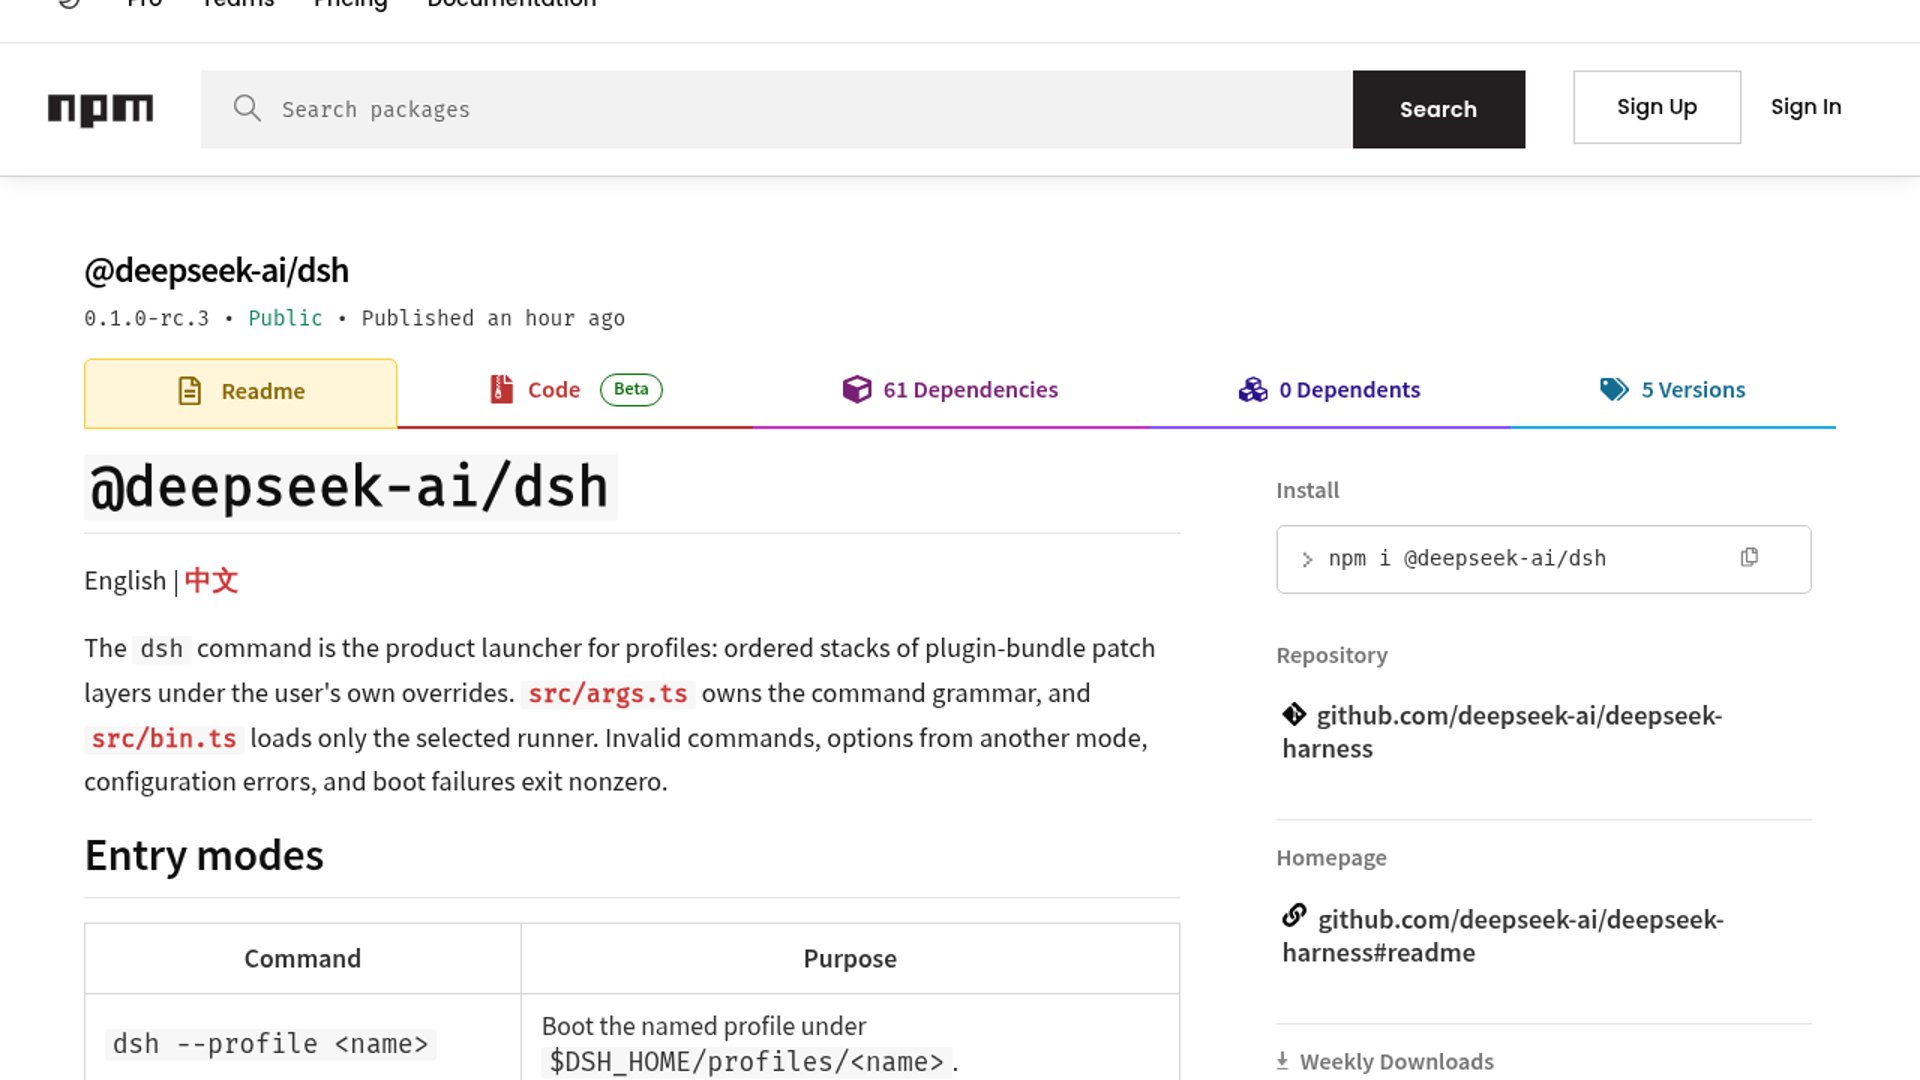Click the Search button
The height and width of the screenshot is (1080, 1920).
tap(1438, 109)
